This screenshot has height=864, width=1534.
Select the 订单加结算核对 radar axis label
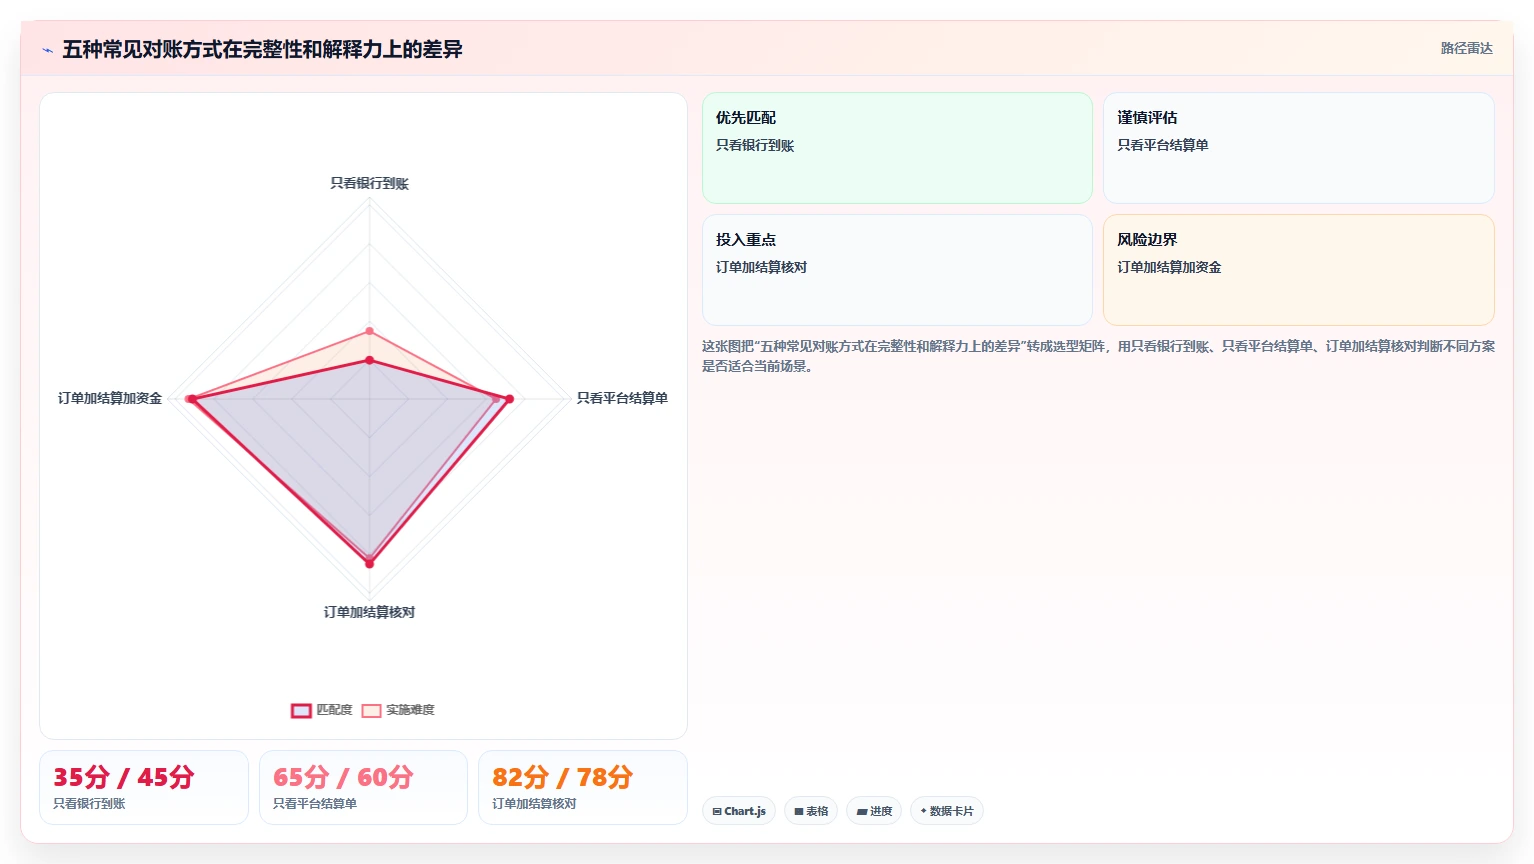tap(369, 612)
